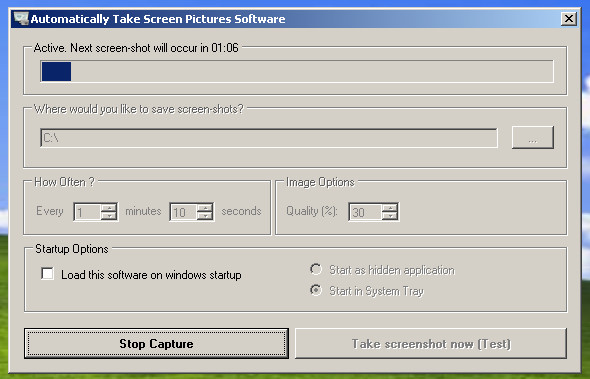Open the folder browse '...' button
The width and height of the screenshot is (590, 379).
point(532,137)
